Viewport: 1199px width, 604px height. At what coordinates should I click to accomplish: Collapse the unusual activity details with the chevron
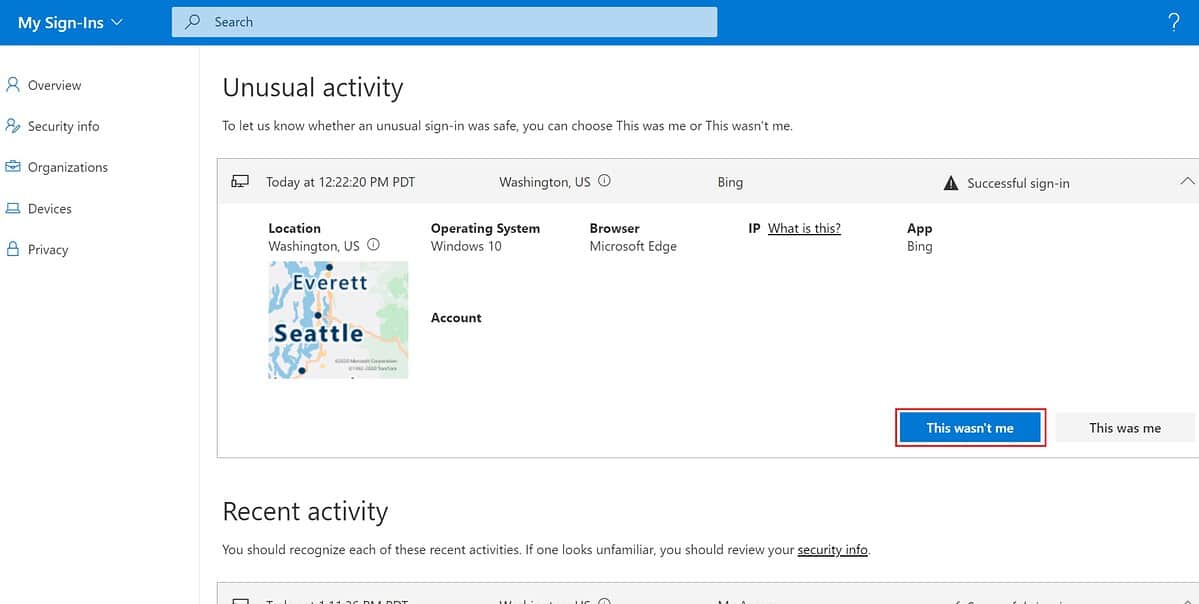[1187, 181]
